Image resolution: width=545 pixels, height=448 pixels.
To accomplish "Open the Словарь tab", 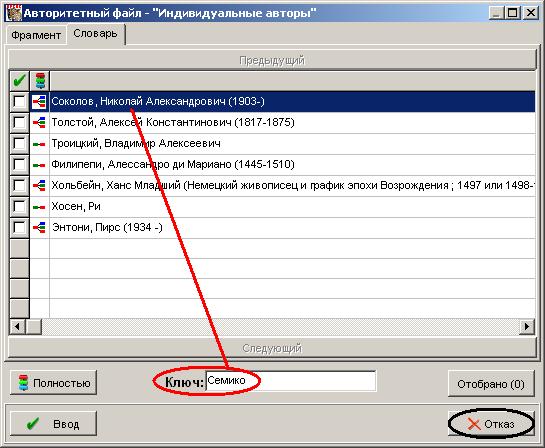I will 95,34.
